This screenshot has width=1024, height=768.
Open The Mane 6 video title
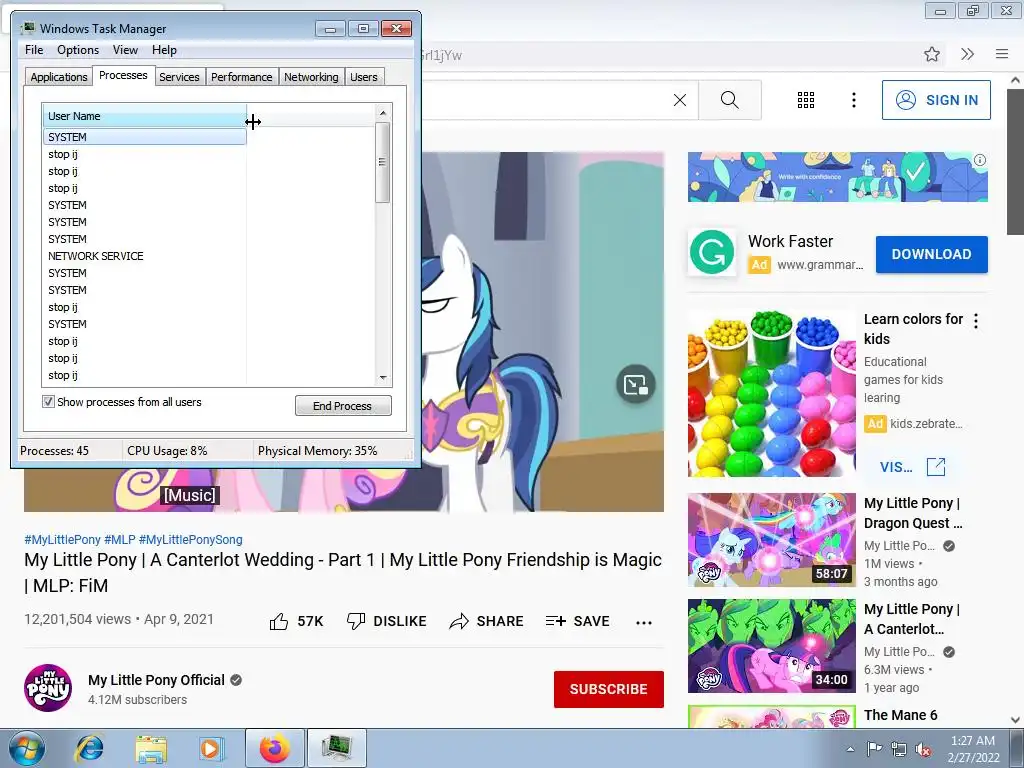(x=900, y=715)
